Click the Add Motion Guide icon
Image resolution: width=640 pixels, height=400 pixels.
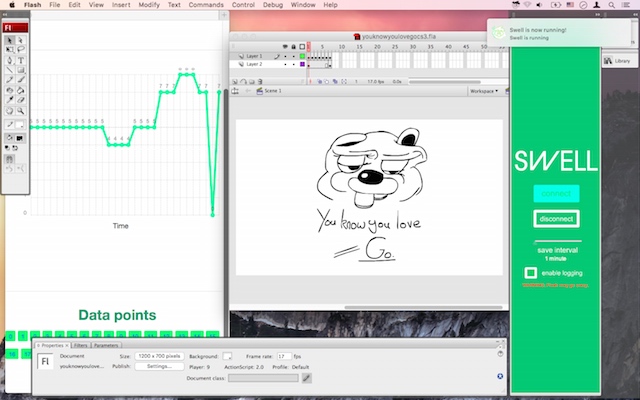[x=243, y=82]
